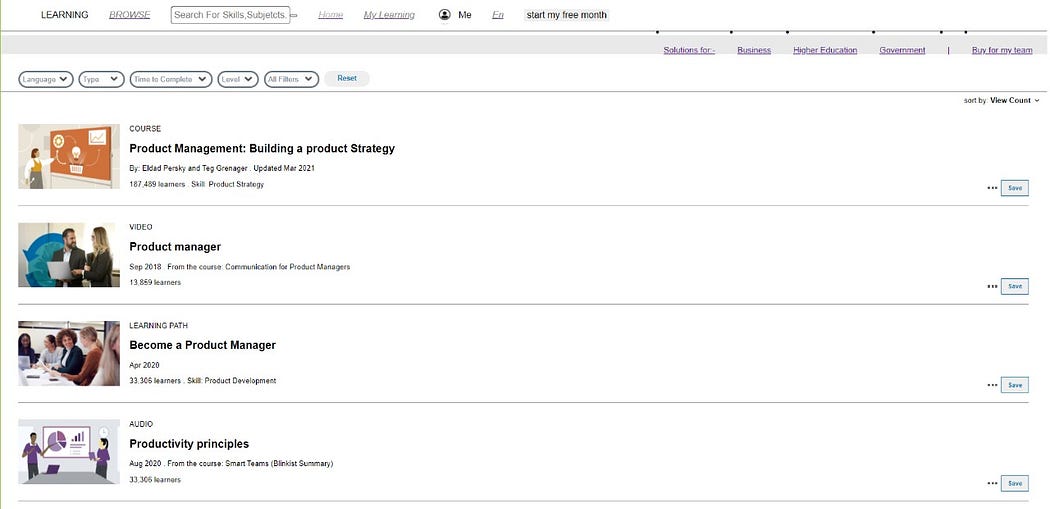Open Higher Education link
Screen dimensions: 1050x509
[825, 50]
